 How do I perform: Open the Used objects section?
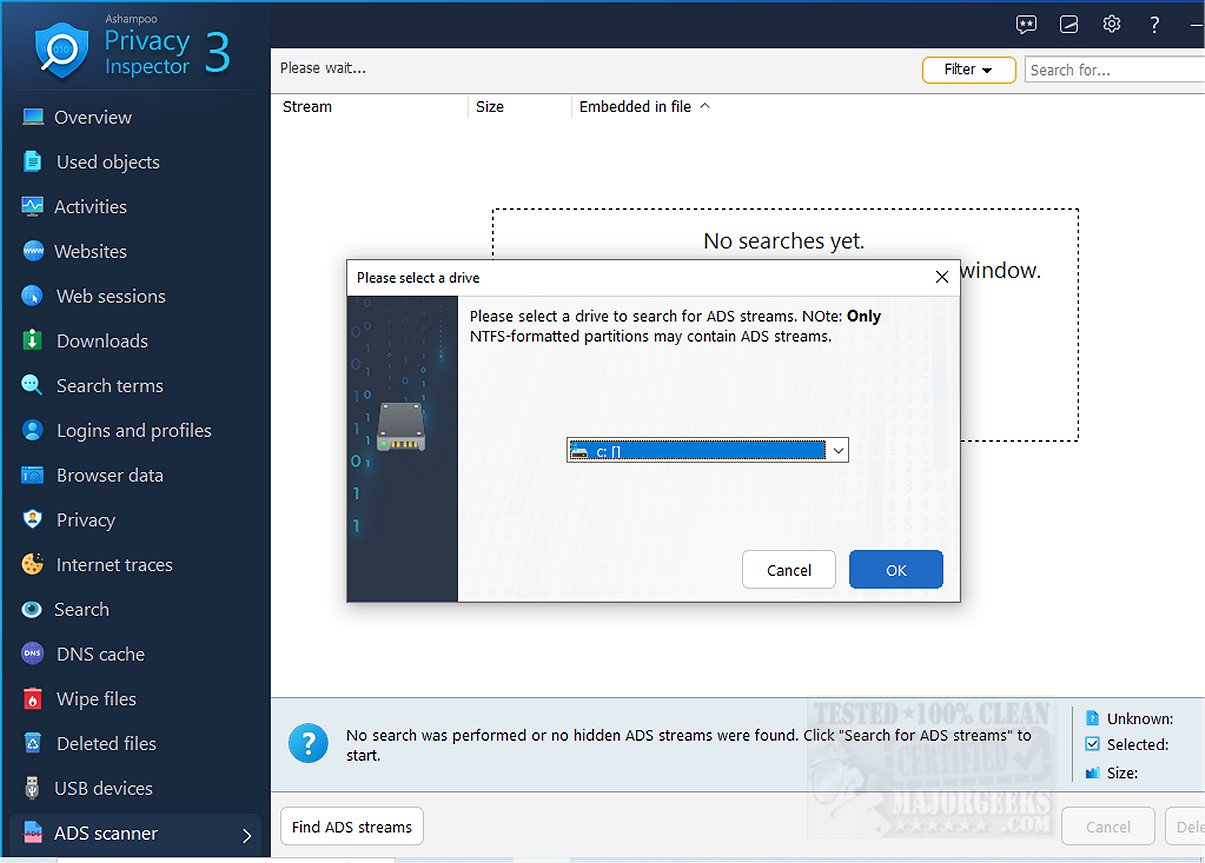[108, 162]
